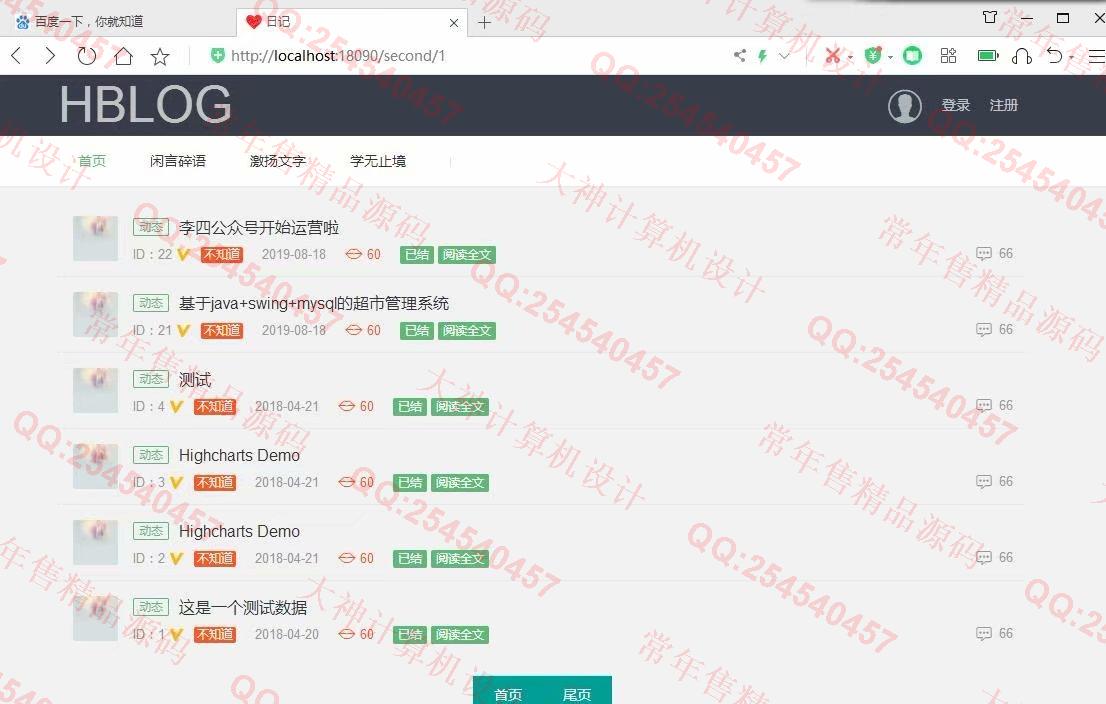Go back with the browser back arrow
The height and width of the screenshot is (704, 1106).
[17, 56]
